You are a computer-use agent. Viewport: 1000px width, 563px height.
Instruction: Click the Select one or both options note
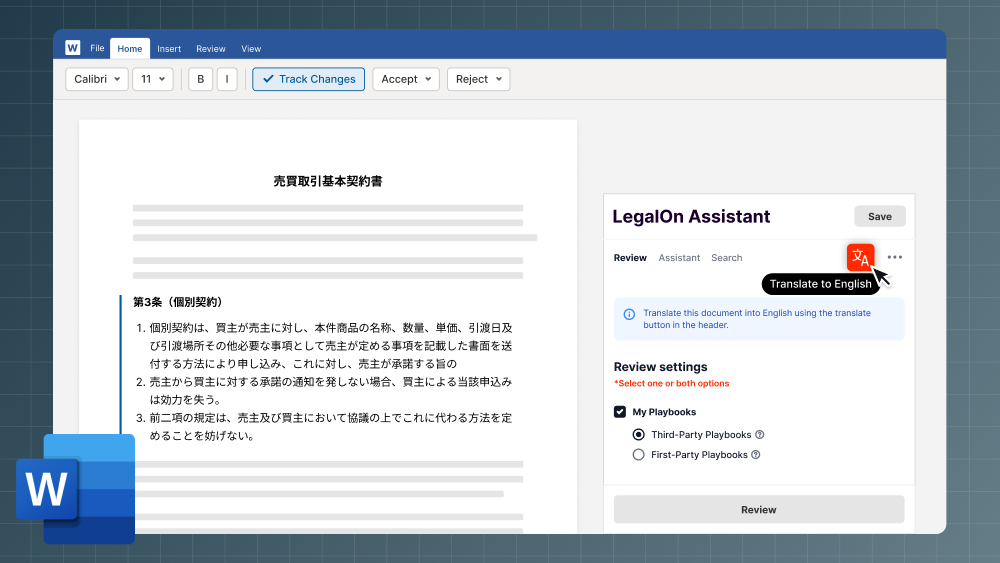pyautogui.click(x=672, y=383)
